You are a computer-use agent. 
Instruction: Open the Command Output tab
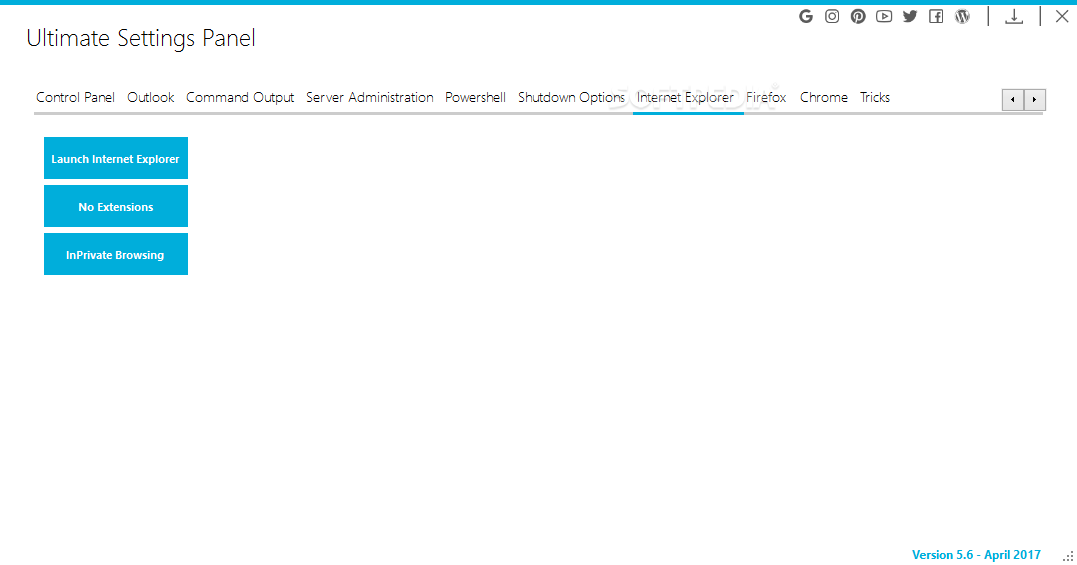[240, 97]
